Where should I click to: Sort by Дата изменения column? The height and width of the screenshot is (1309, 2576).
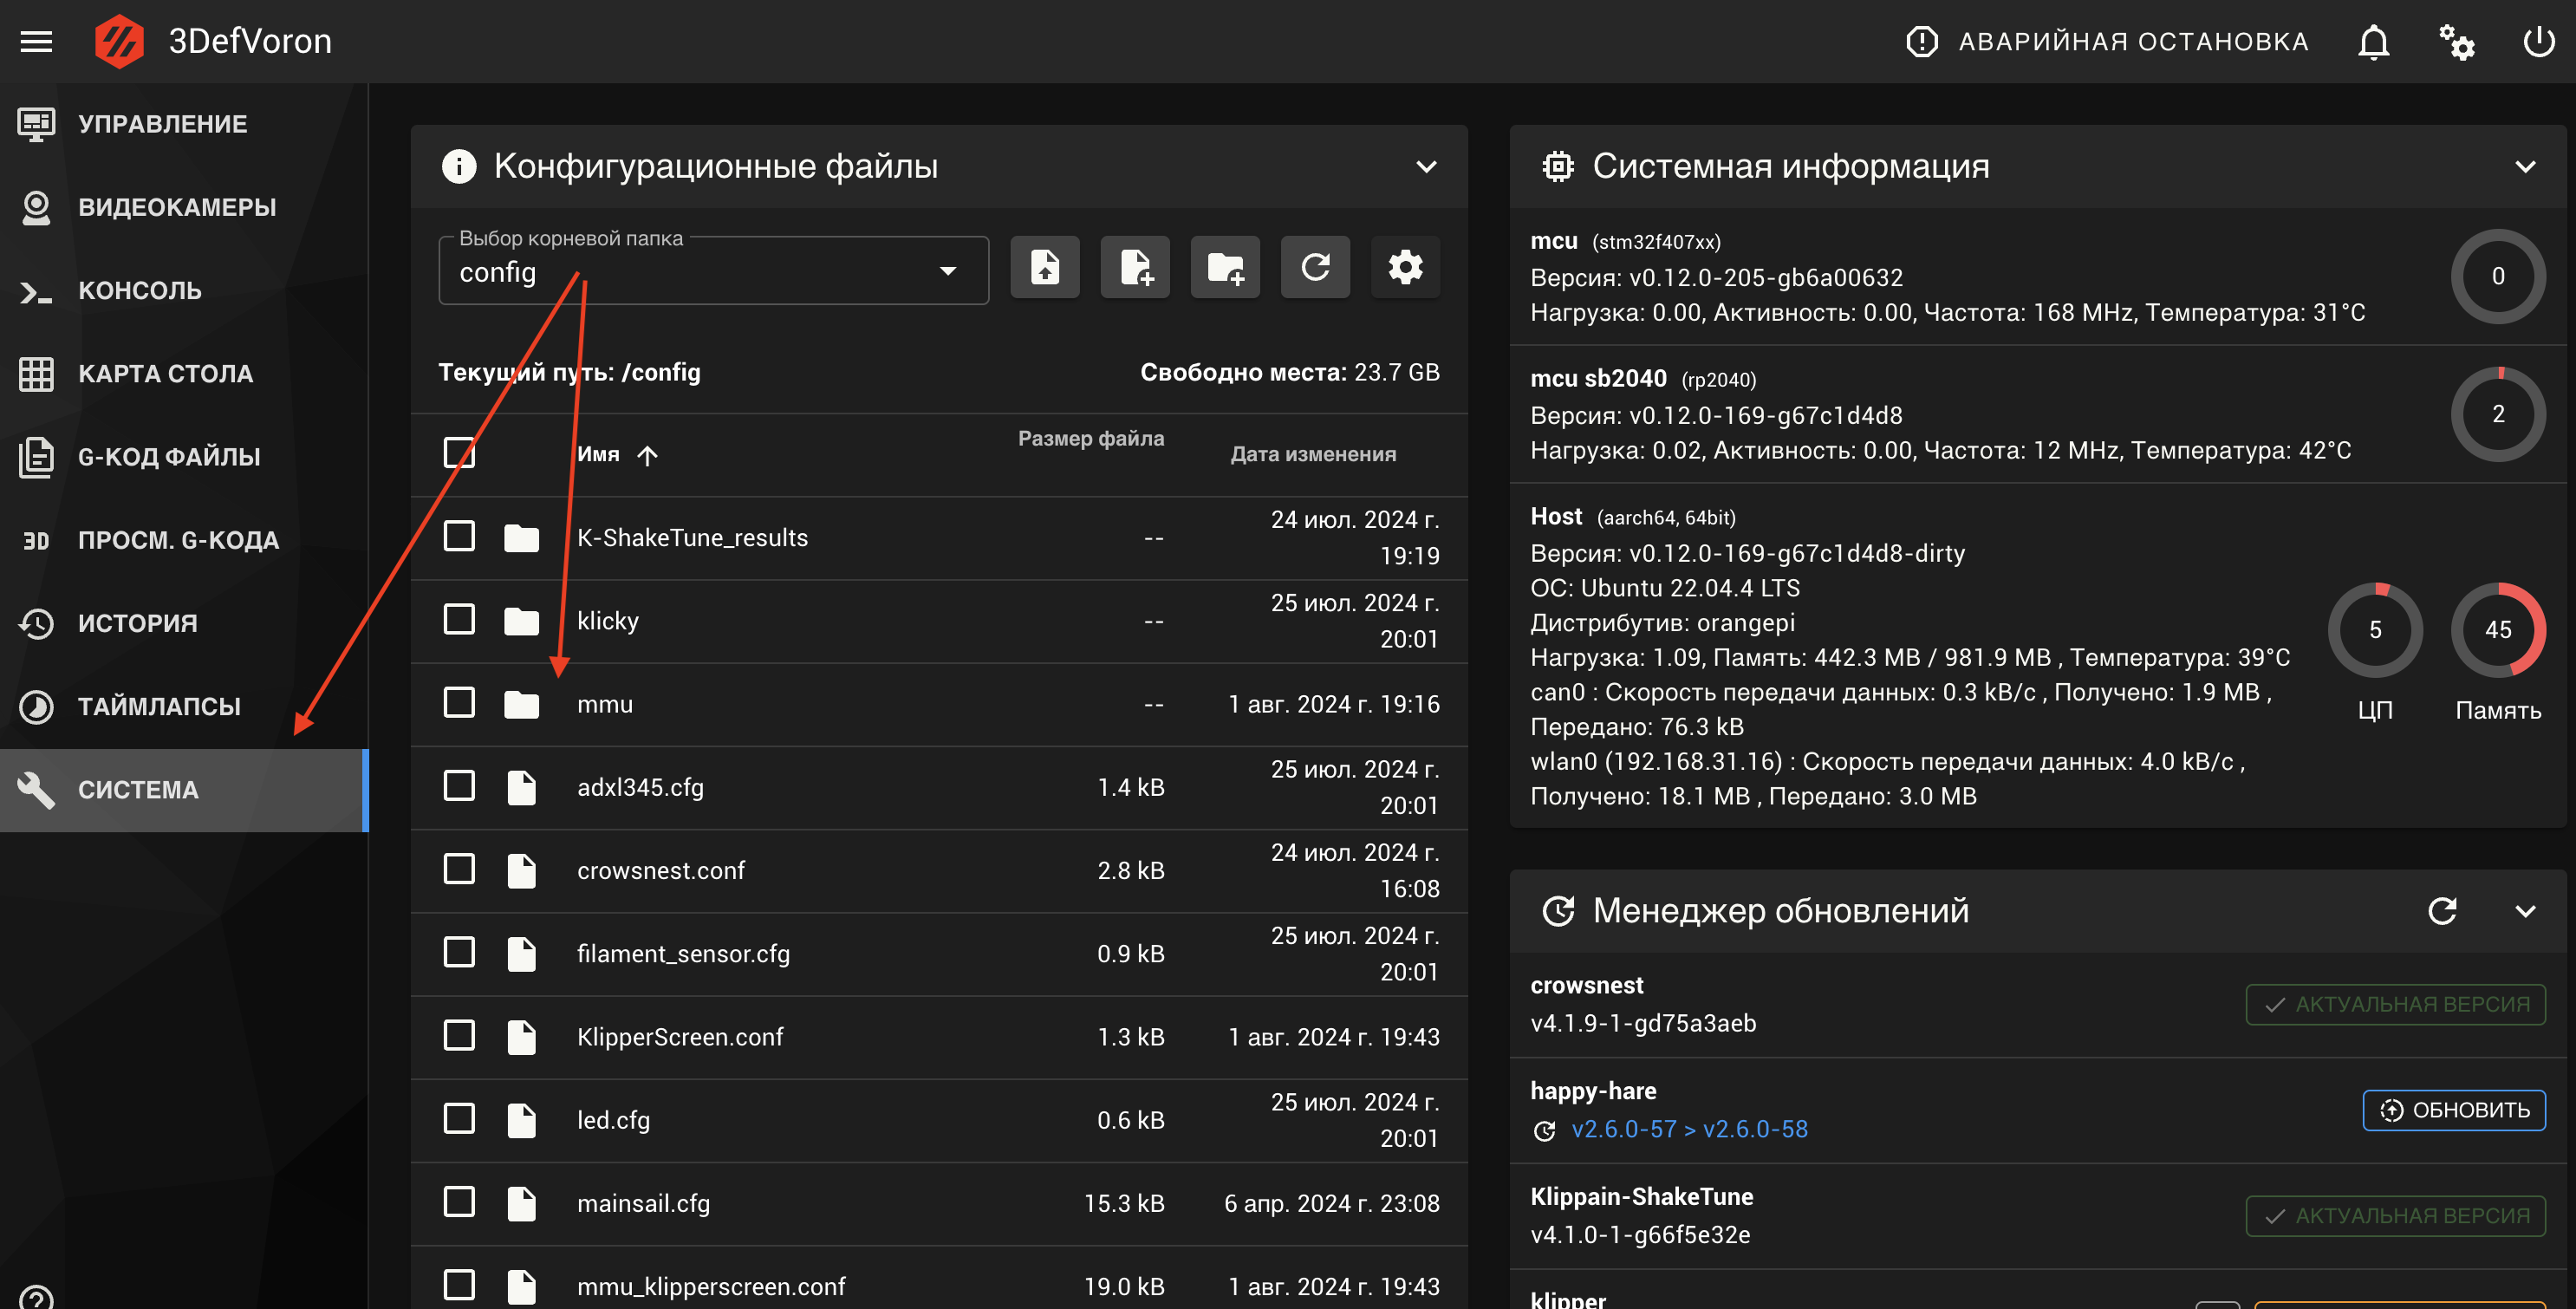pos(1313,454)
